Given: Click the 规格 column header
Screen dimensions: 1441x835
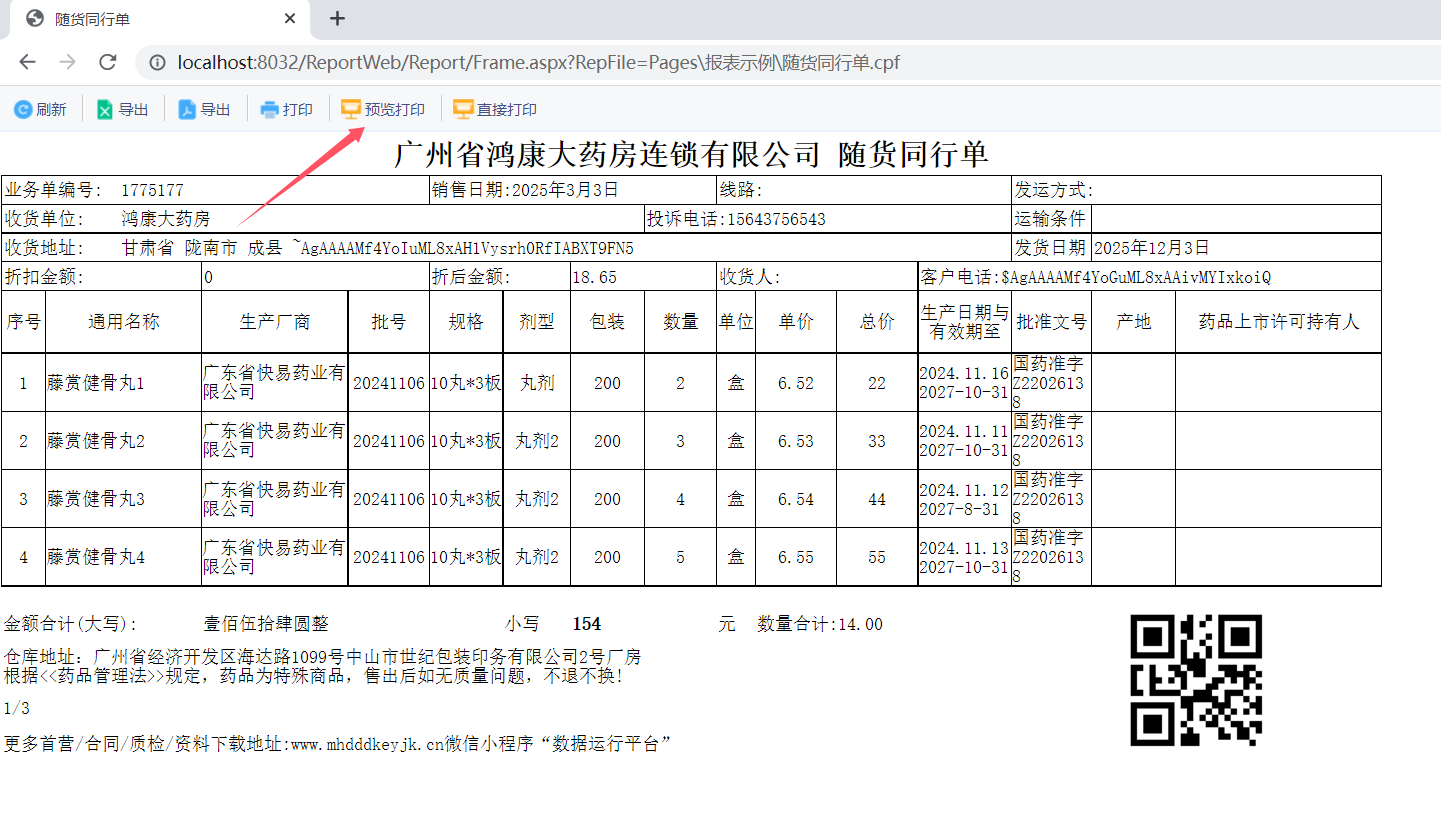Looking at the screenshot, I should coord(466,322).
